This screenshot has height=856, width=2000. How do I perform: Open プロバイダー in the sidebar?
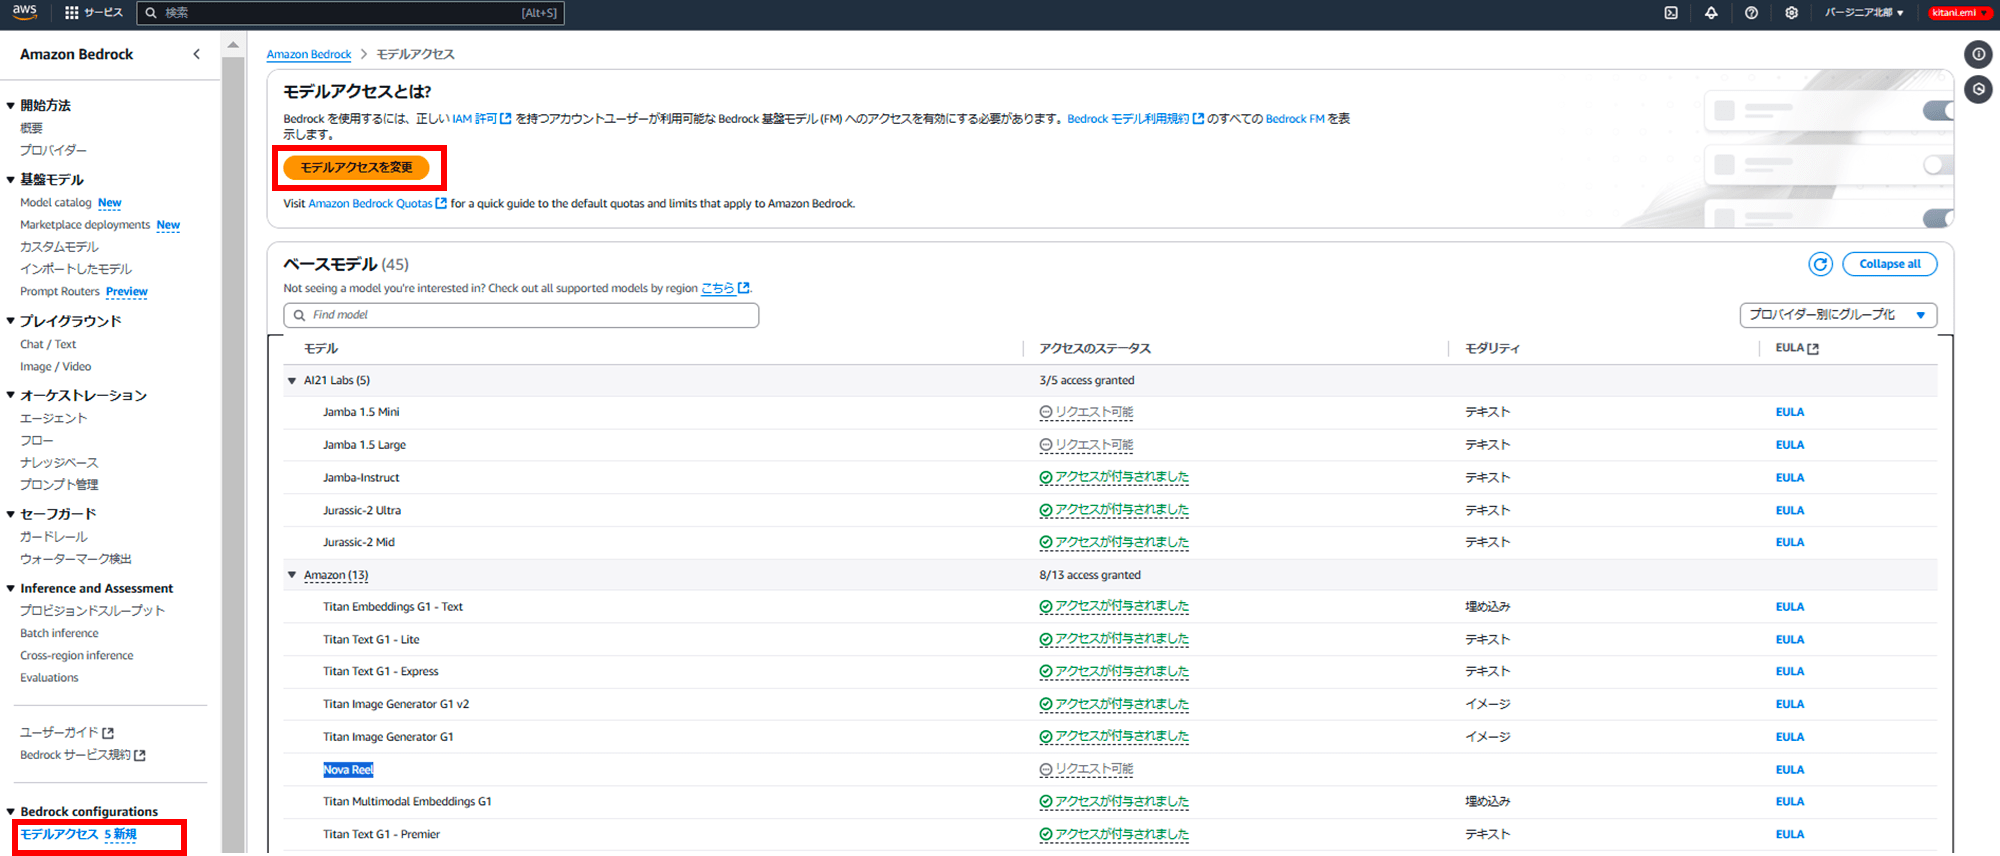(53, 150)
